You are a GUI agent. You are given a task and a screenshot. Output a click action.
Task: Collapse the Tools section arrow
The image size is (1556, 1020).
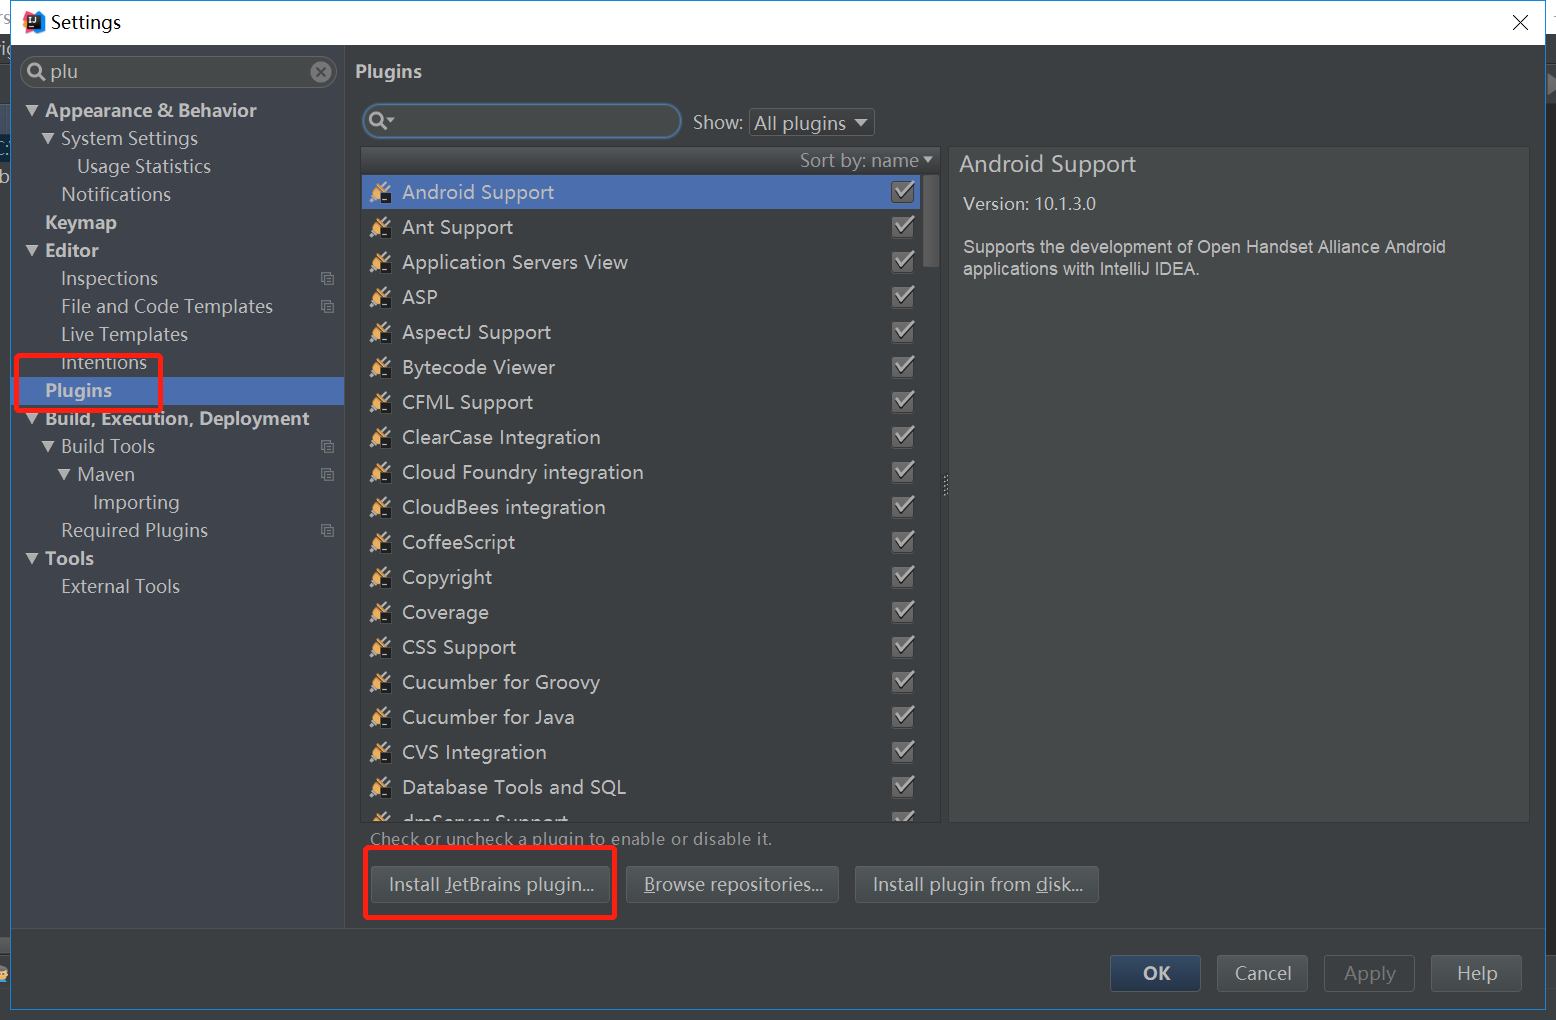[x=32, y=558]
